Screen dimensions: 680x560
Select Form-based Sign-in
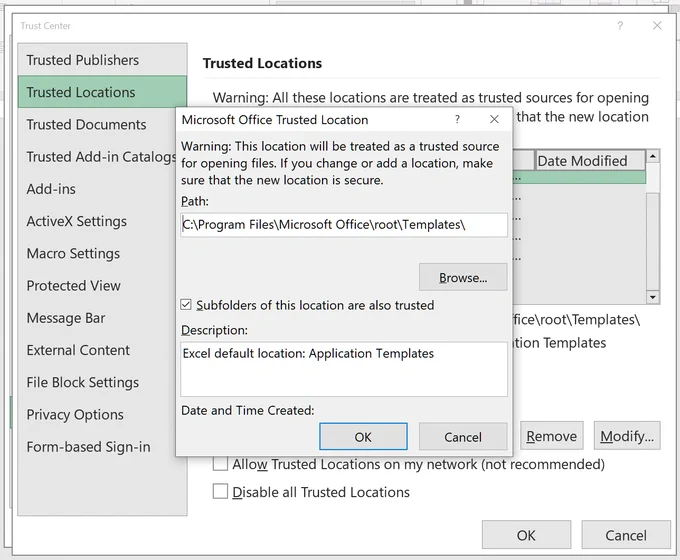[97, 447]
